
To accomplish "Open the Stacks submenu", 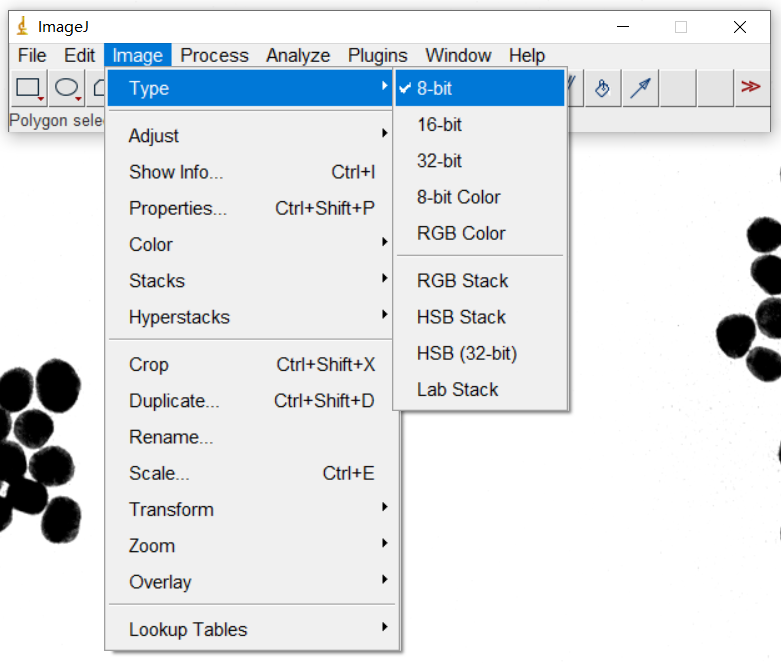I will [157, 281].
